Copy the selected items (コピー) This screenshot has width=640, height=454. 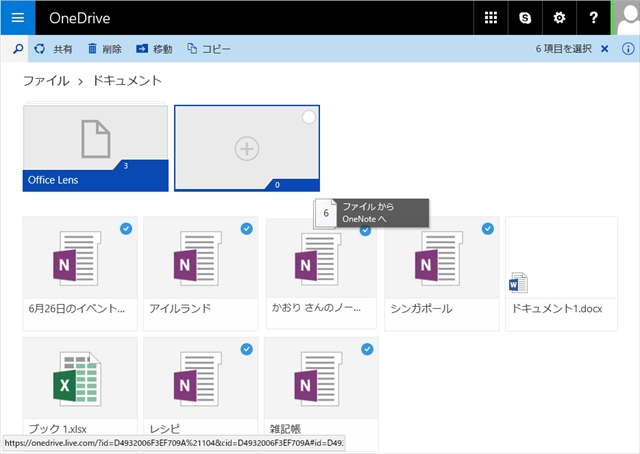click(x=209, y=49)
